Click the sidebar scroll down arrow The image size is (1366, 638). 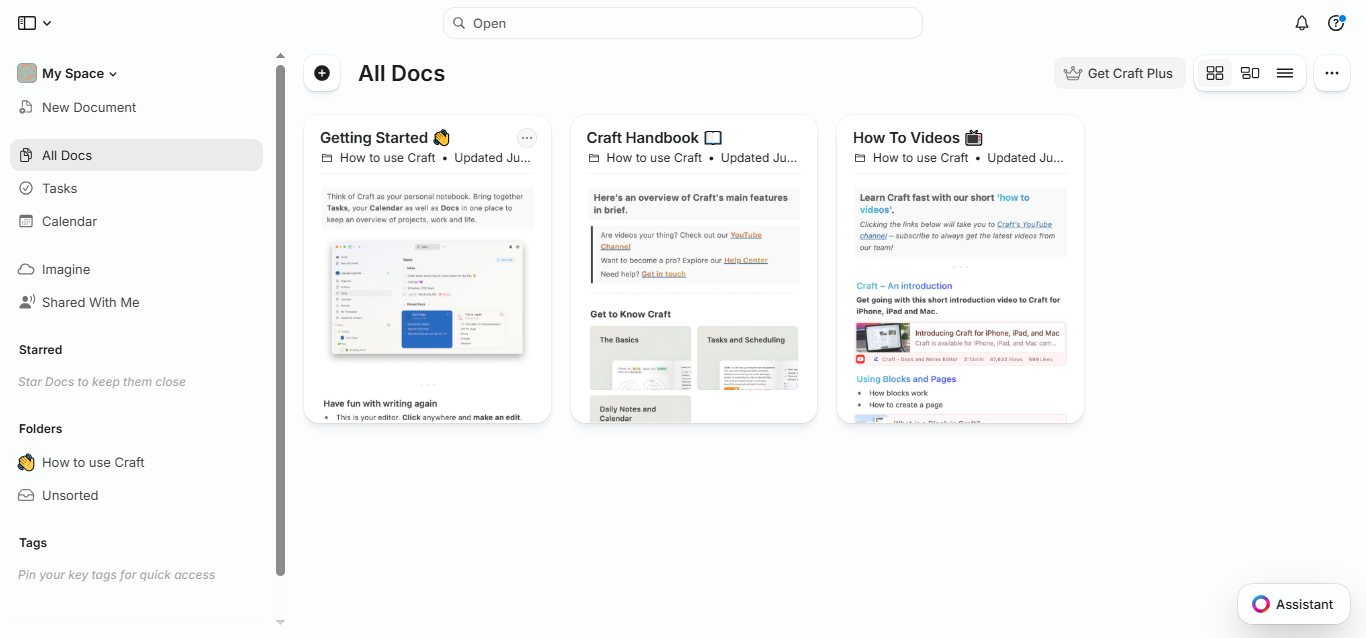click(x=280, y=622)
